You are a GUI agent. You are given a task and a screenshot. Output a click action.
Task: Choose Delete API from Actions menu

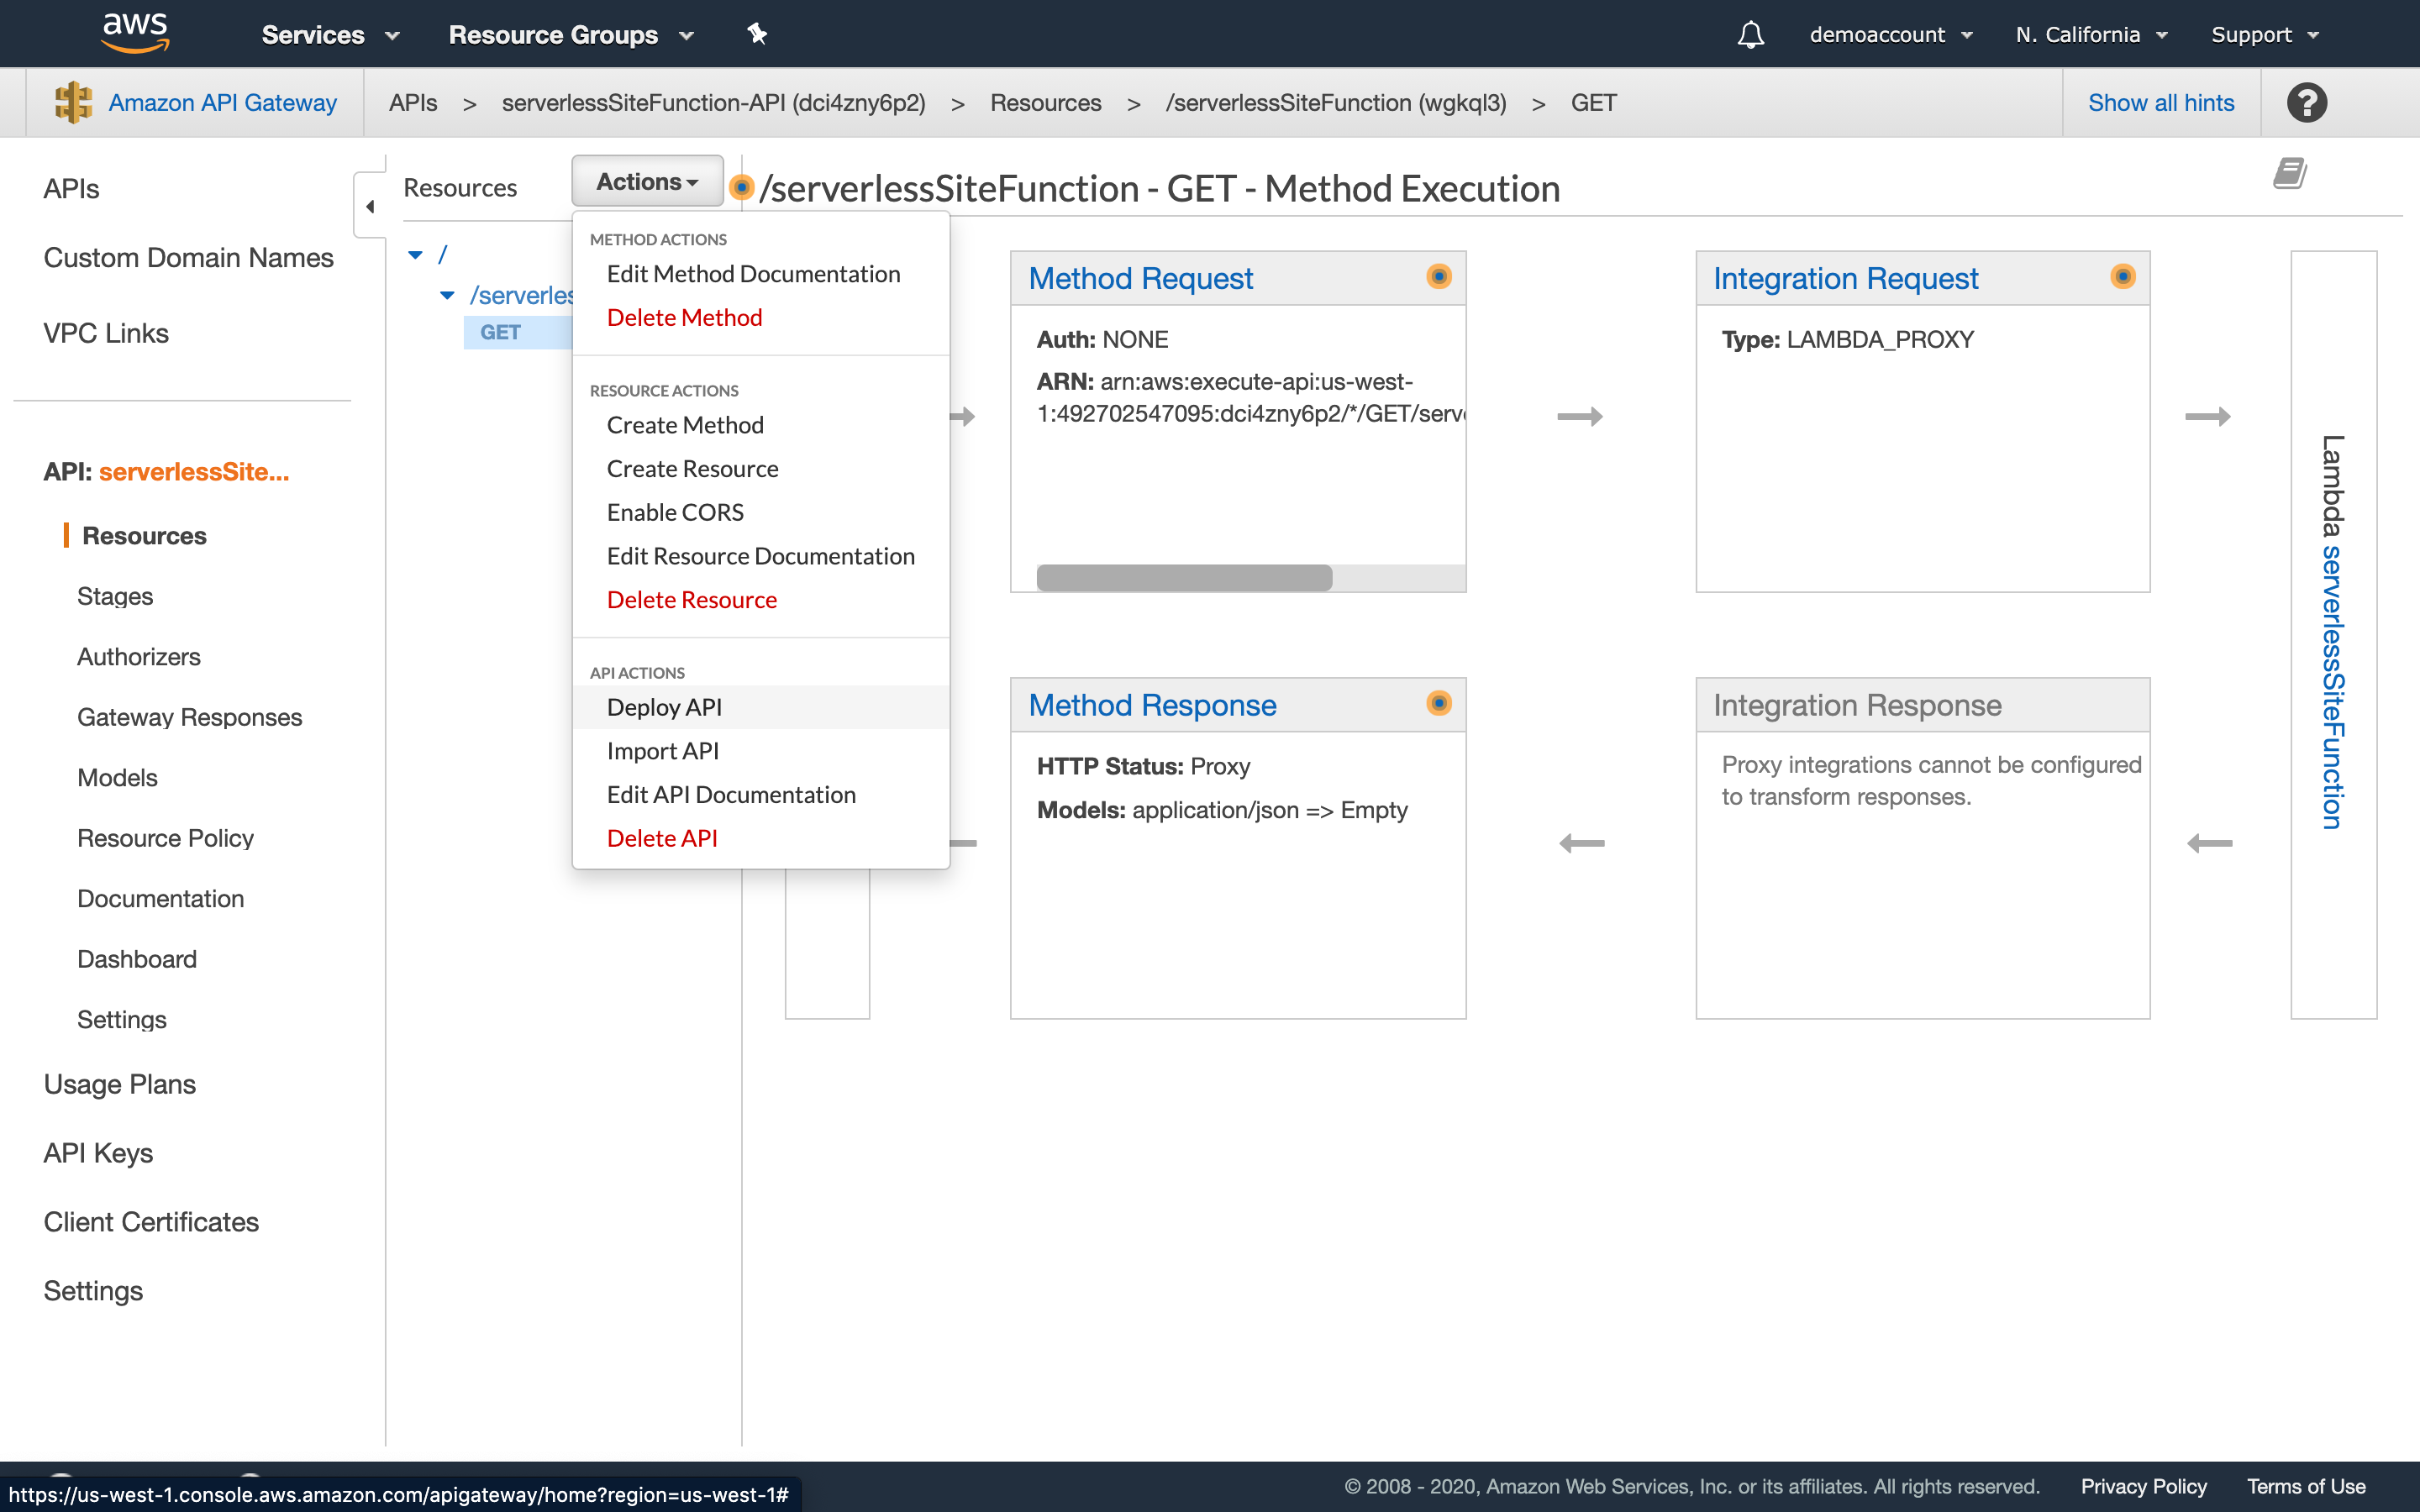(x=662, y=838)
